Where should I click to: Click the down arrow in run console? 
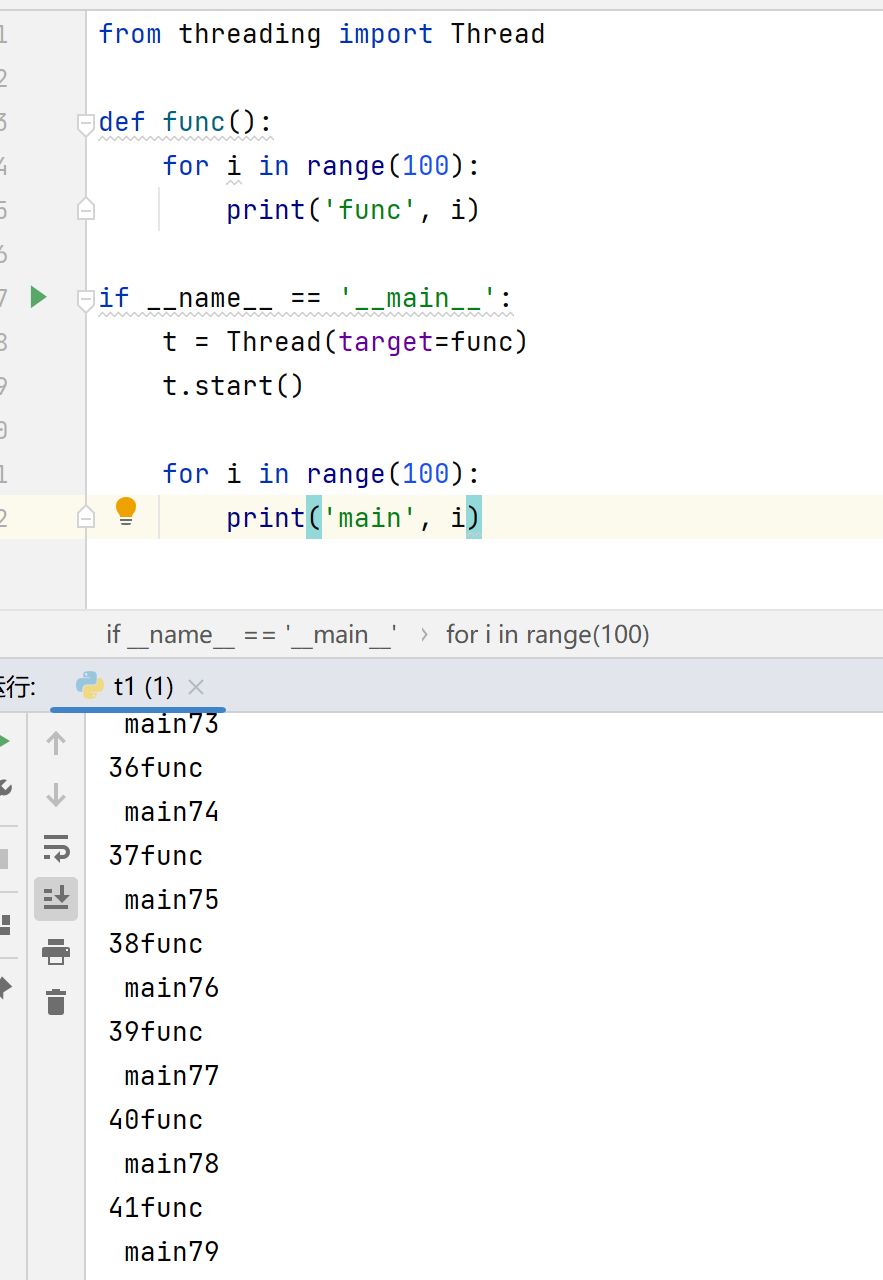[x=56, y=795]
